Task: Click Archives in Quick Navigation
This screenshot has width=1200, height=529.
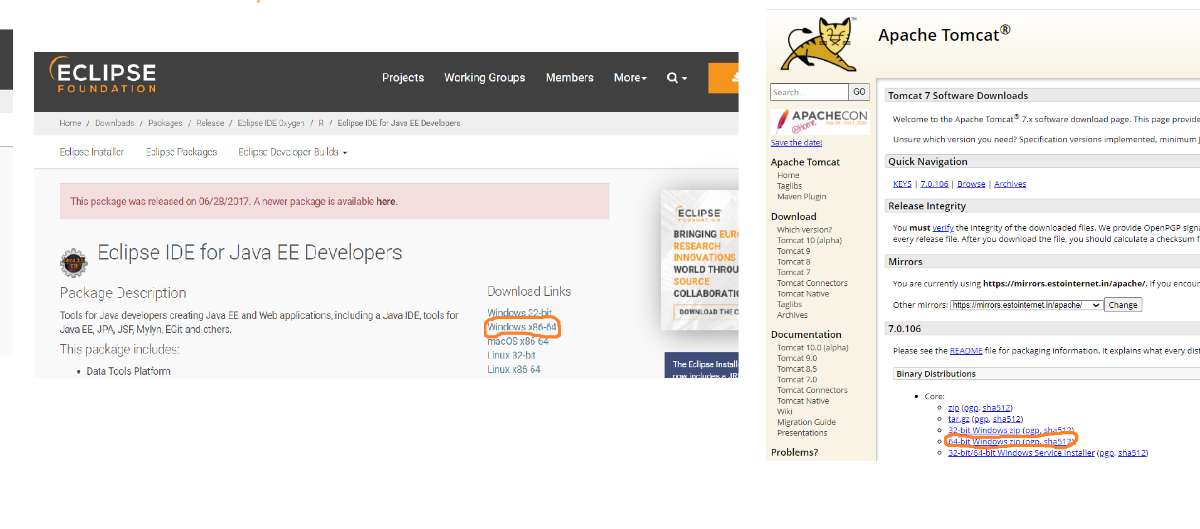Action: click(x=1010, y=184)
